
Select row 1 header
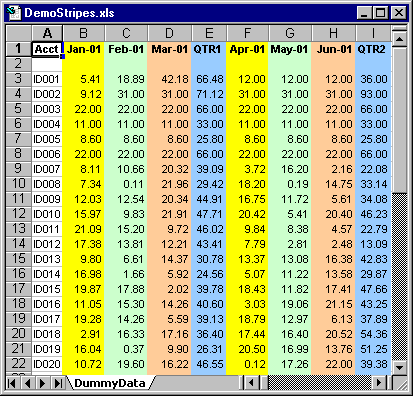[x=19, y=49]
